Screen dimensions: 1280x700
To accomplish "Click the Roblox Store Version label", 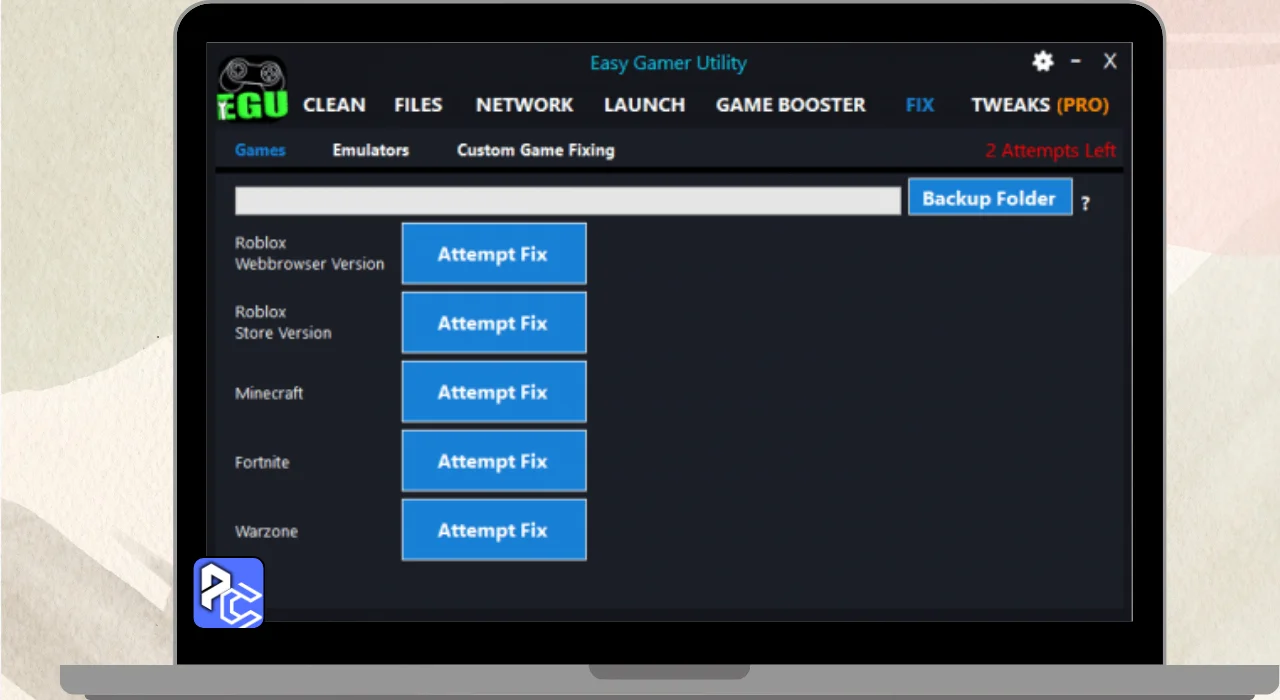I will (283, 322).
